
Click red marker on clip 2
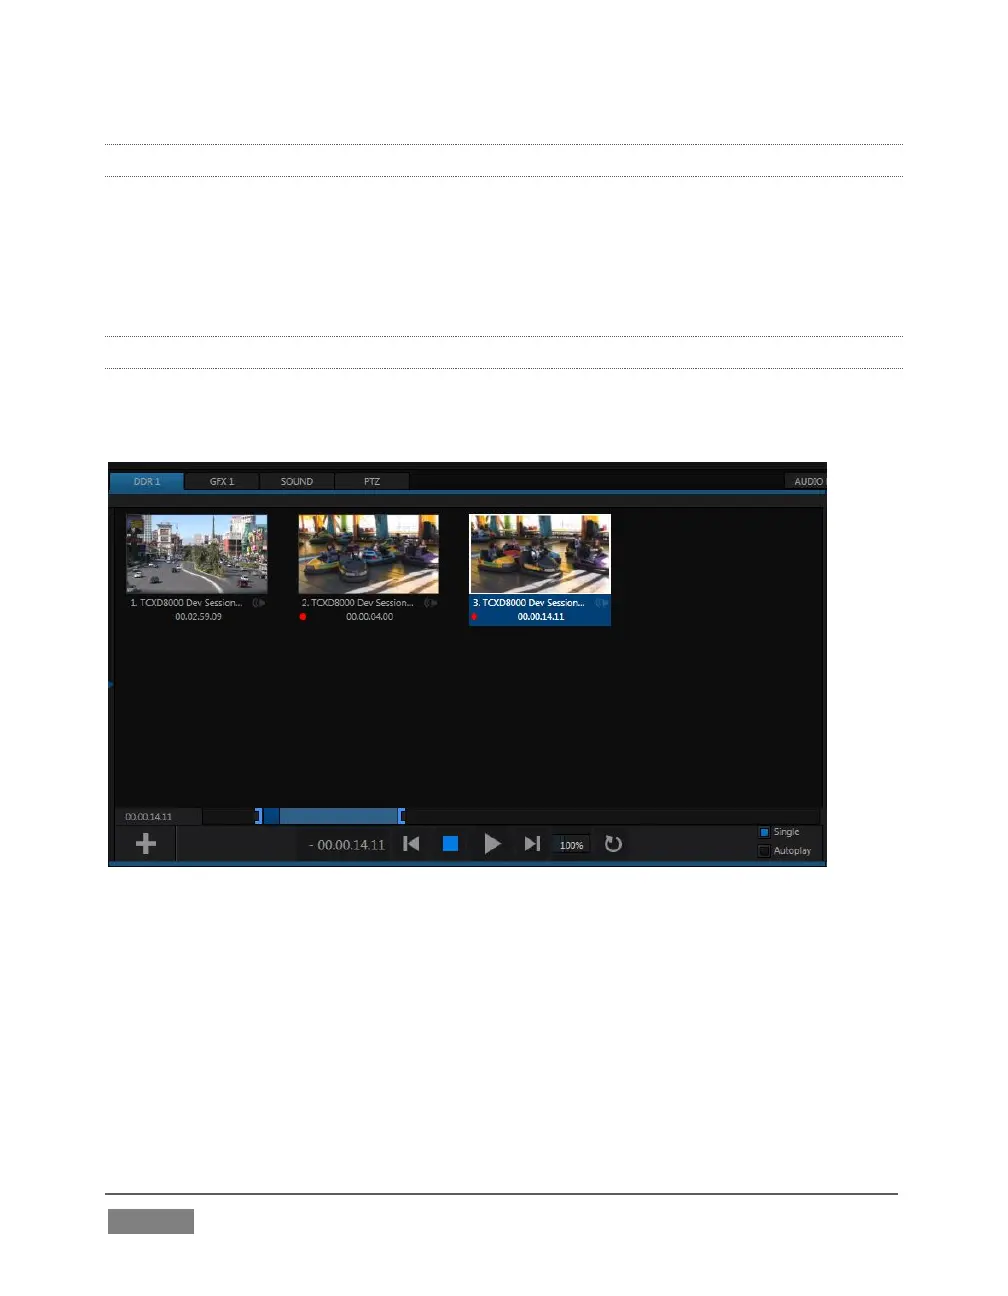coord(303,617)
